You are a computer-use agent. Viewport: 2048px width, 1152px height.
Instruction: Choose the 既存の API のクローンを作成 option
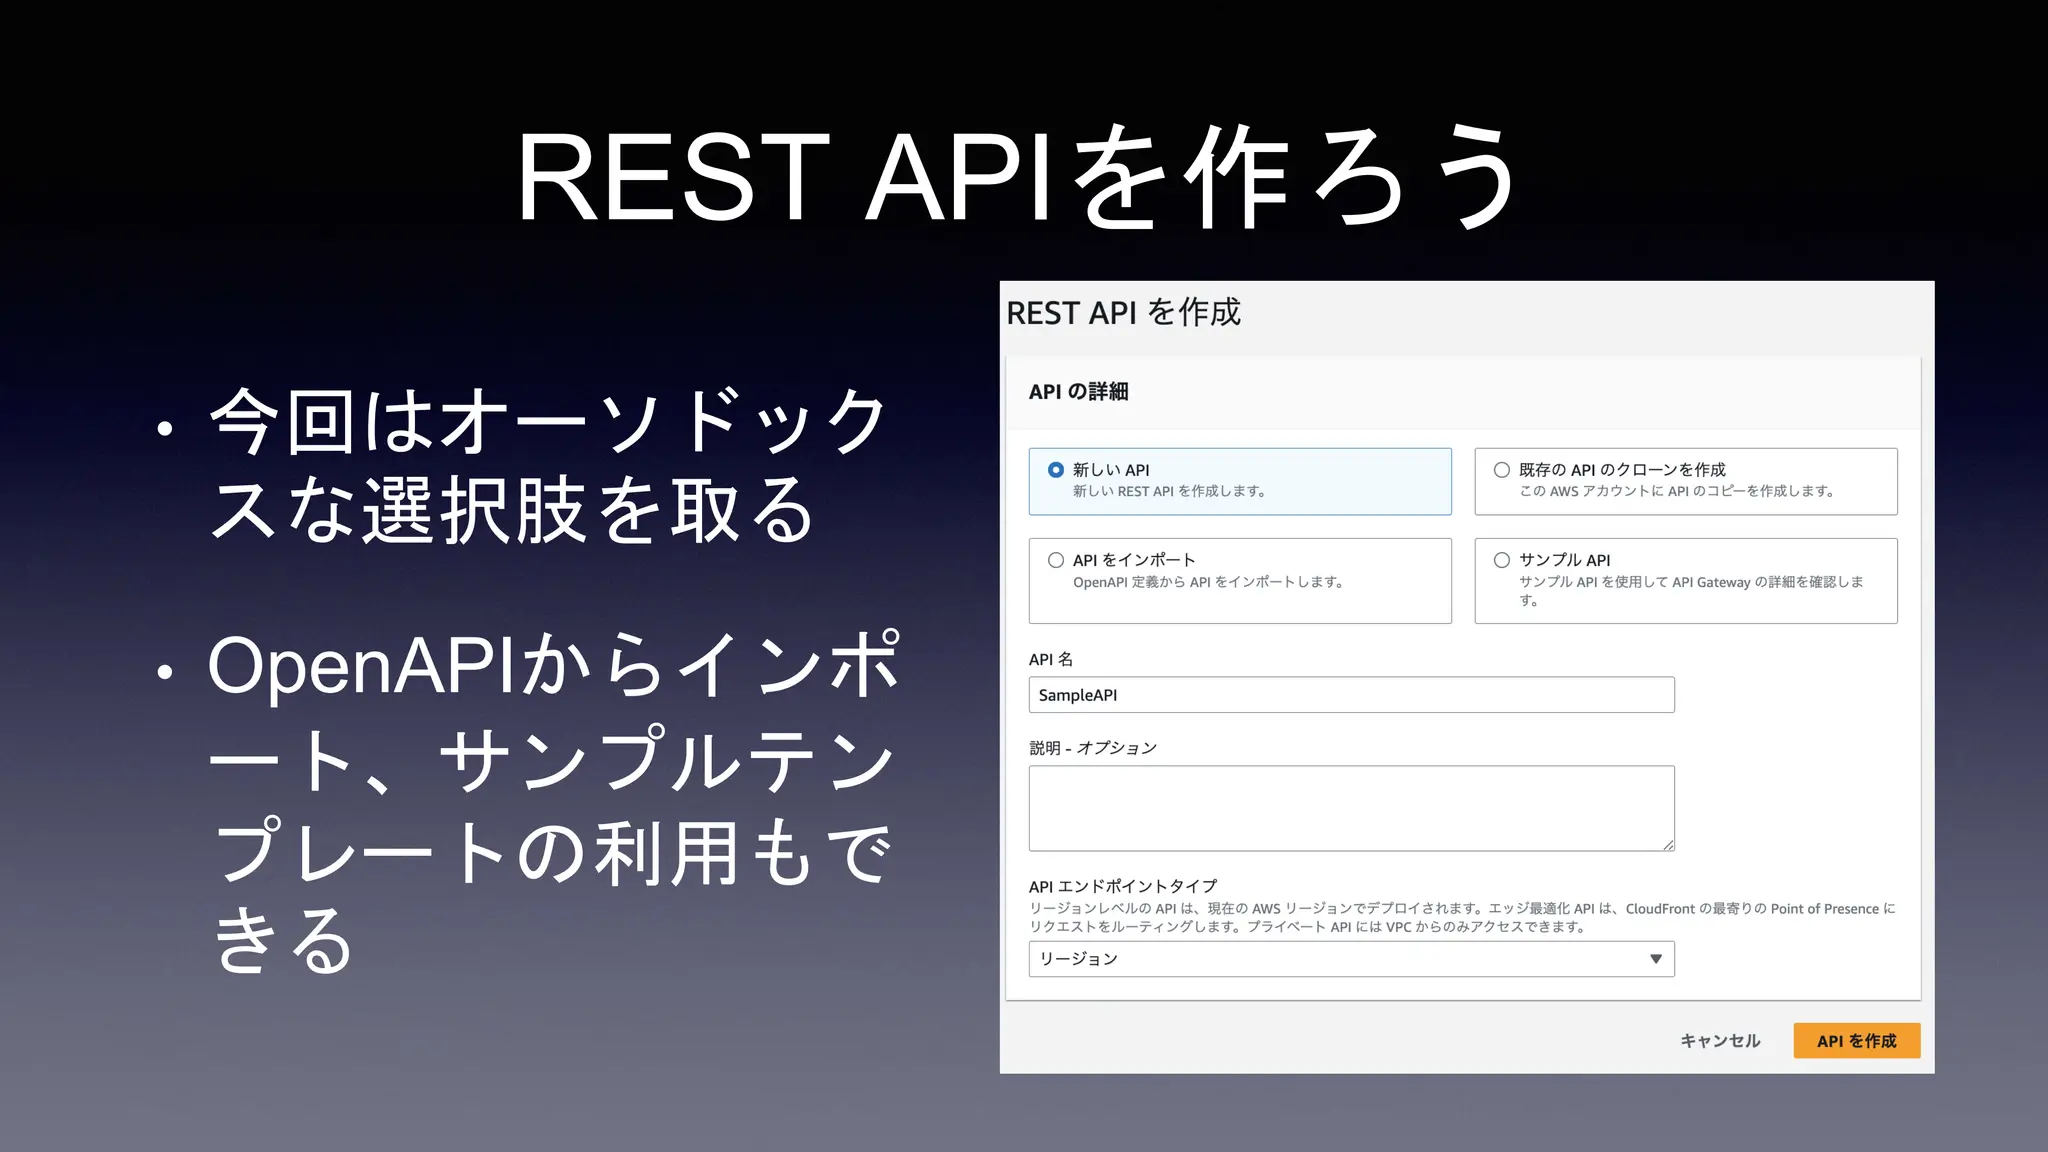pos(1502,470)
